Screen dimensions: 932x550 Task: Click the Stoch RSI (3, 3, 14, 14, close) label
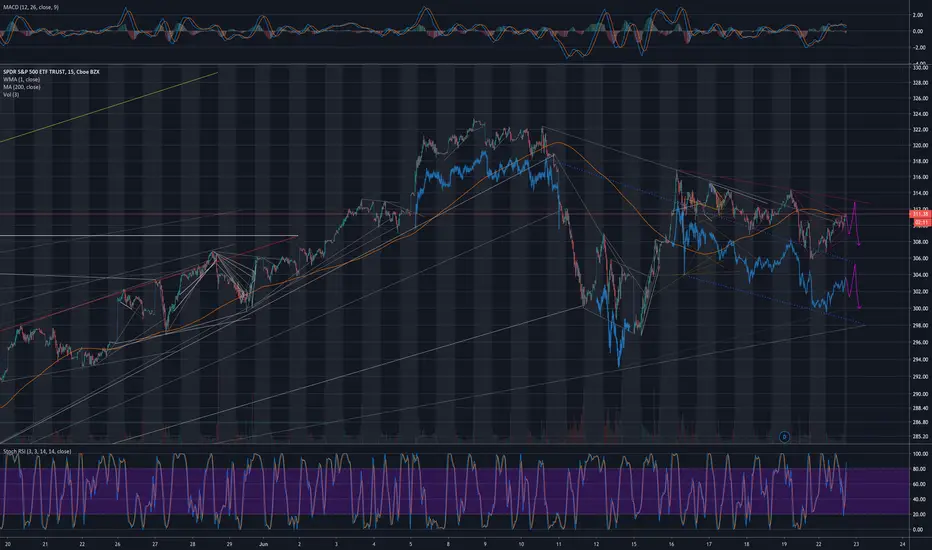tap(37, 451)
